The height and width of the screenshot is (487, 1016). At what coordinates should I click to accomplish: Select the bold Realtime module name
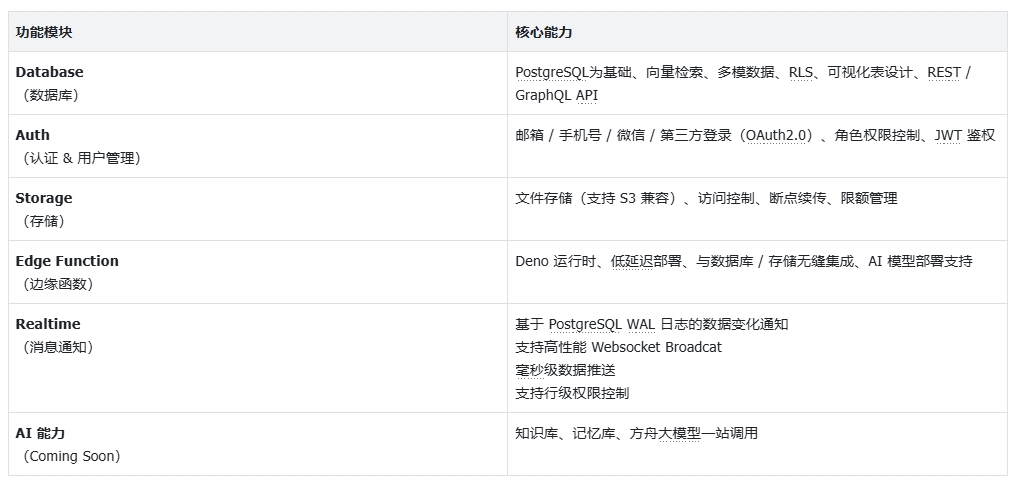click(x=48, y=323)
